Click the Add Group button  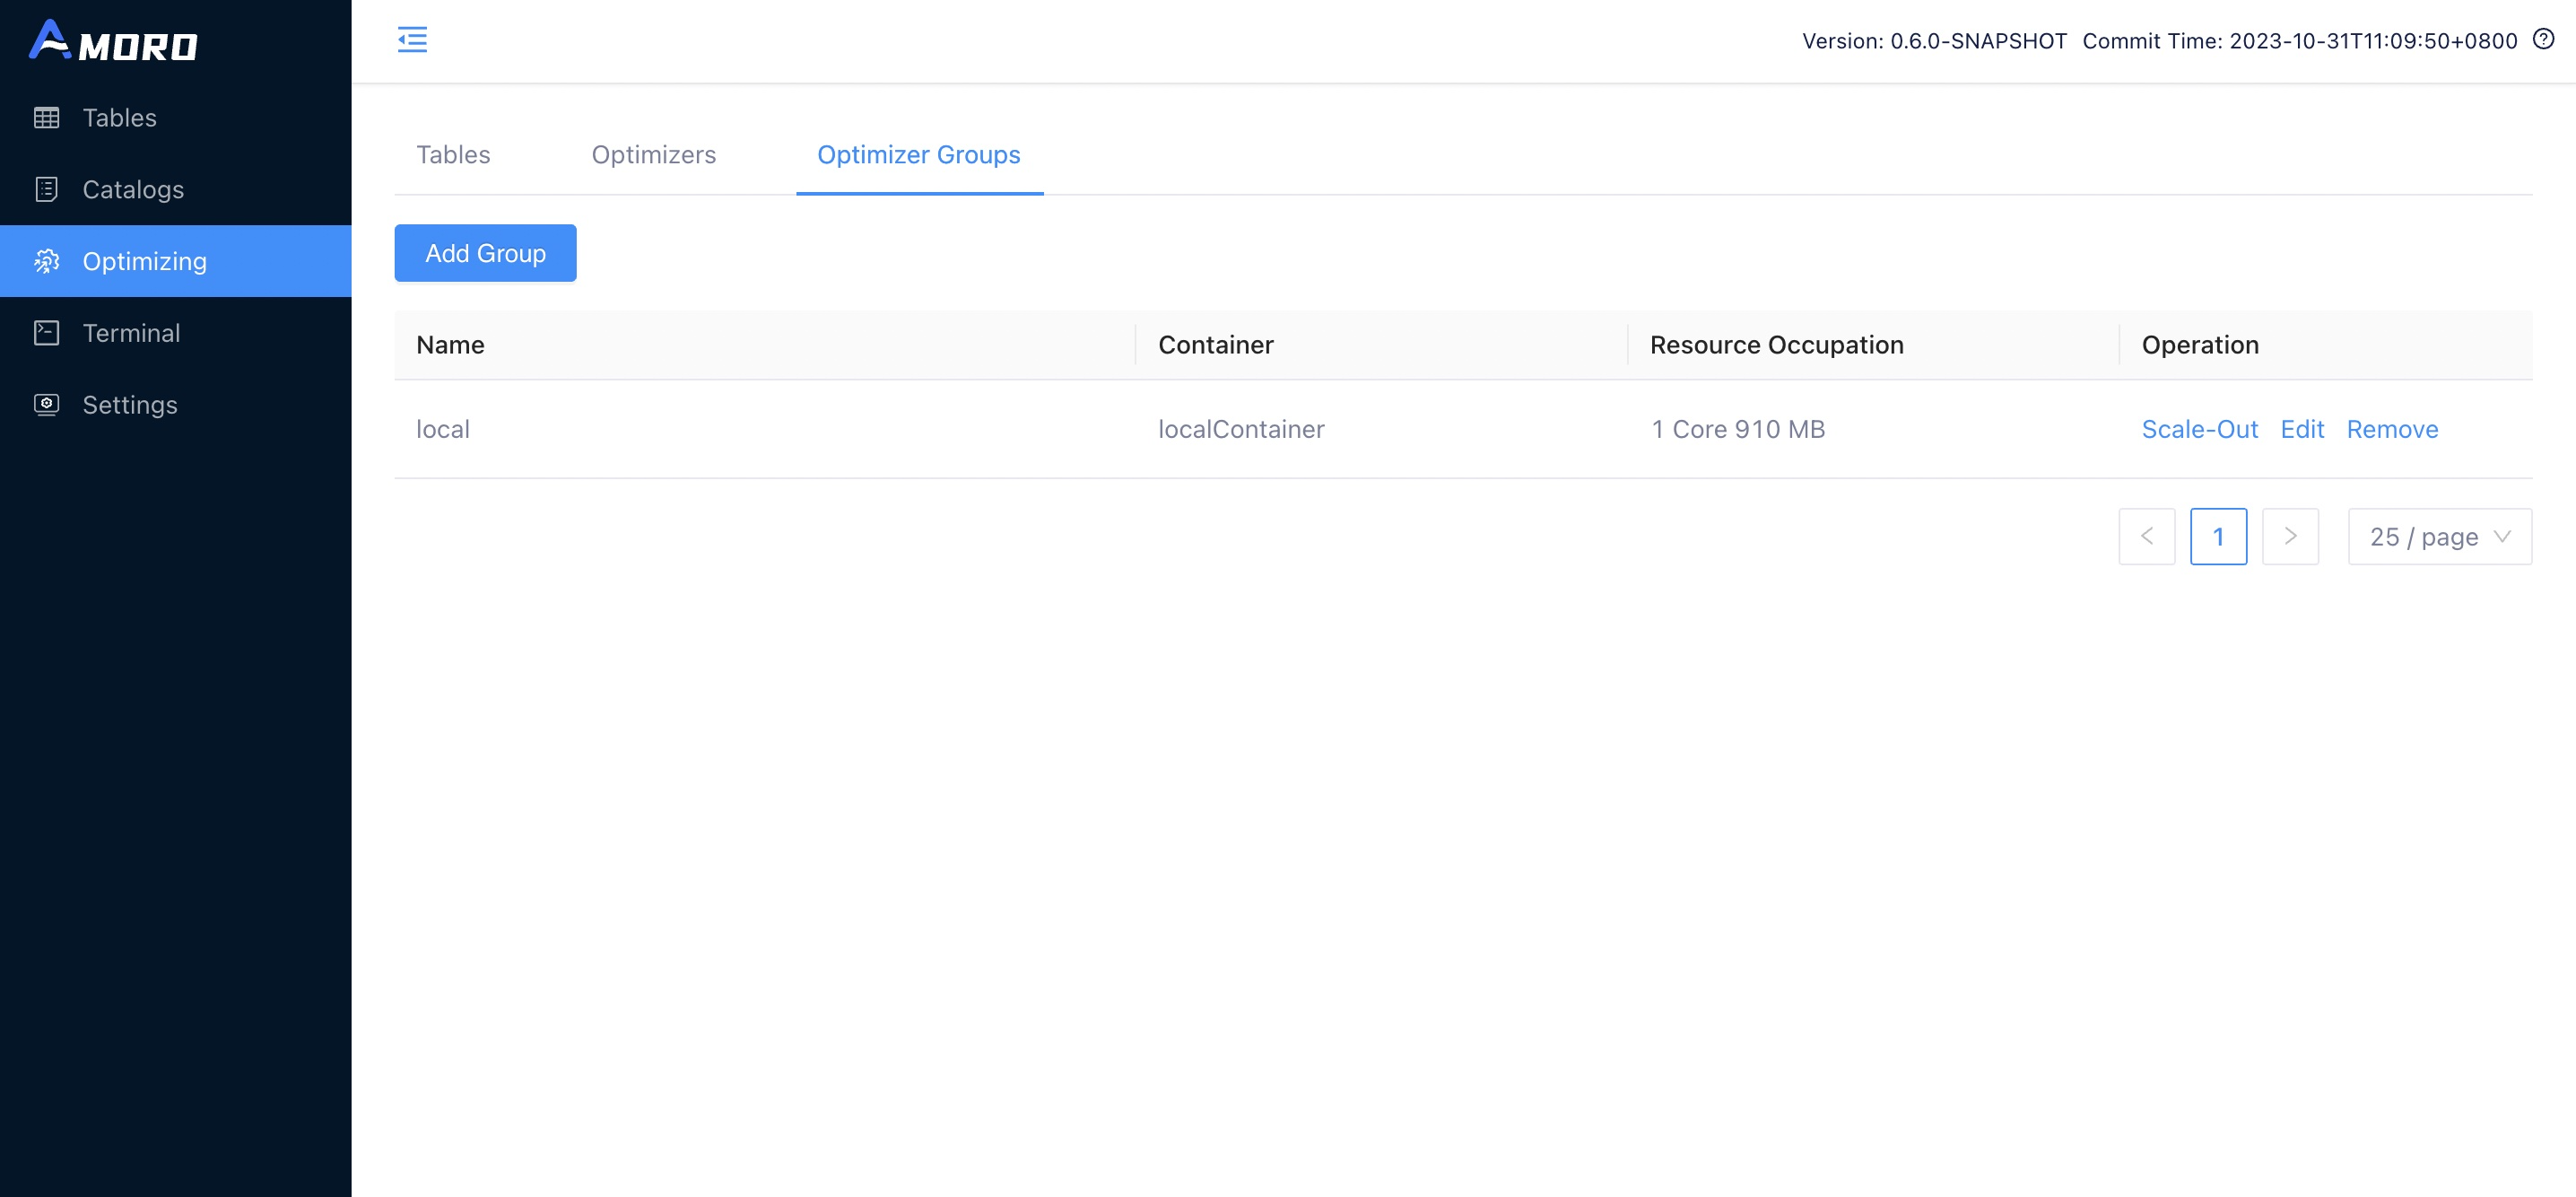485,253
